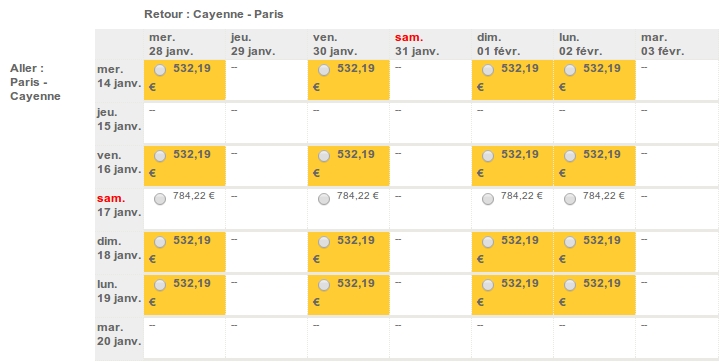Viewport: 728px width, 362px height.
Task: Select 784,22 € fare for 17 janv. and 30 janv.
Action: pos(324,199)
